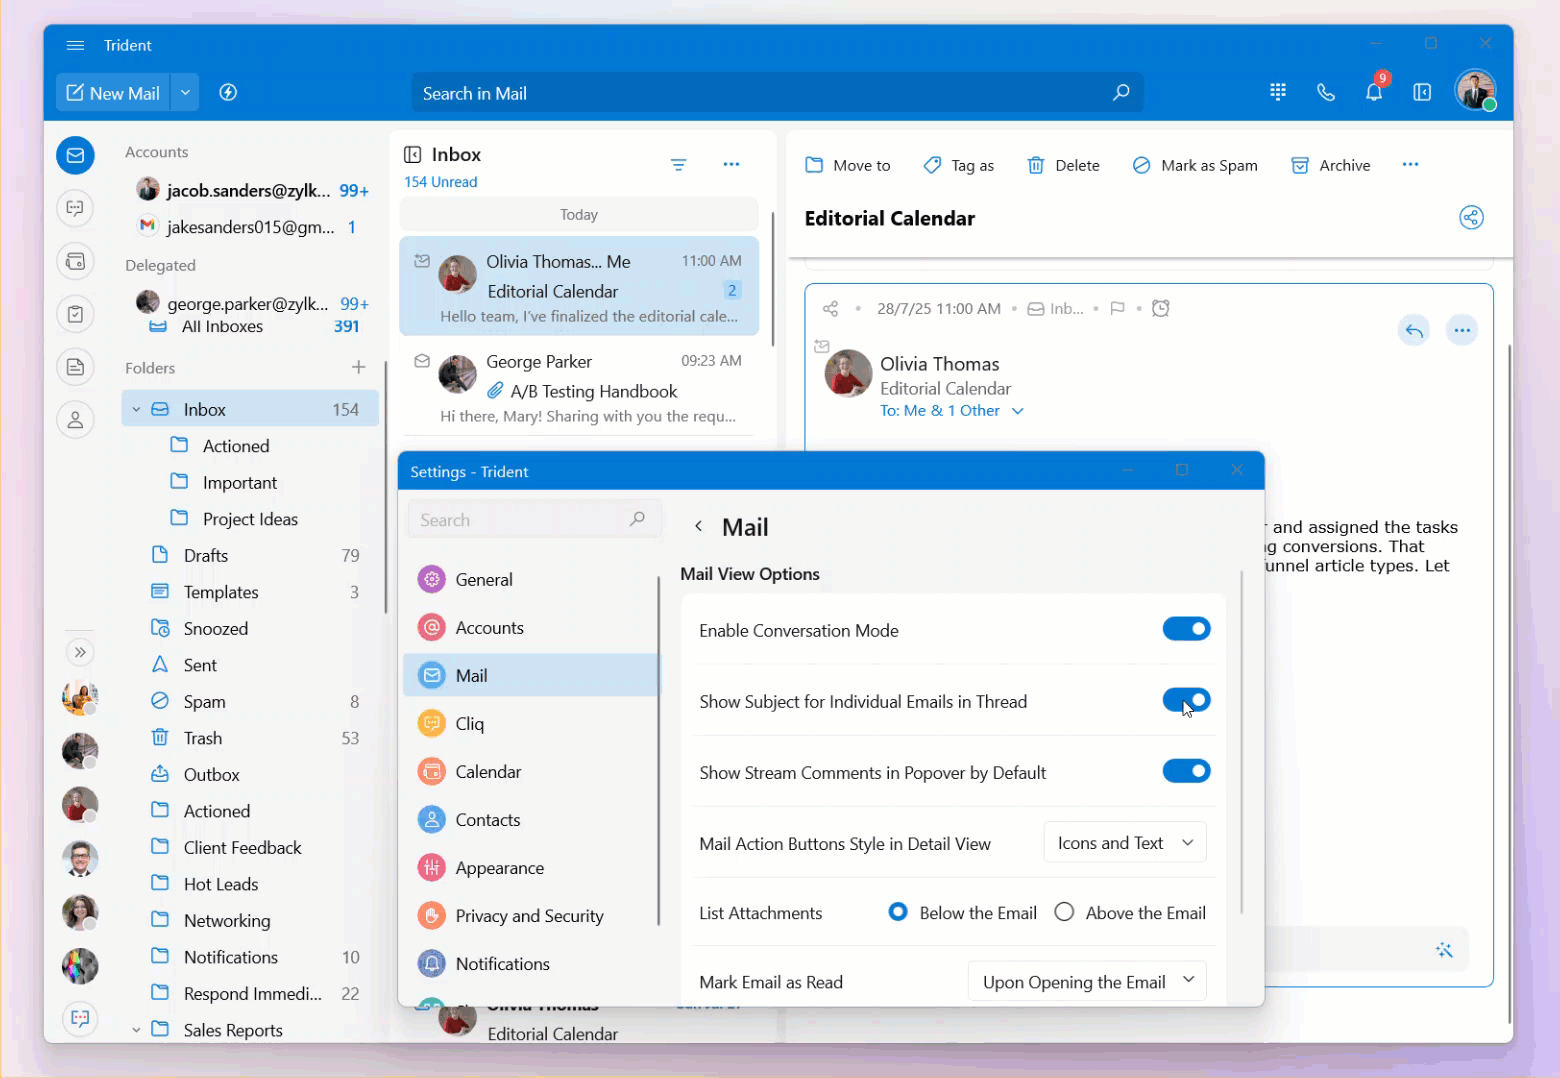Expand the collapsed sidebar double-chevron
The height and width of the screenshot is (1078, 1560).
[80, 652]
